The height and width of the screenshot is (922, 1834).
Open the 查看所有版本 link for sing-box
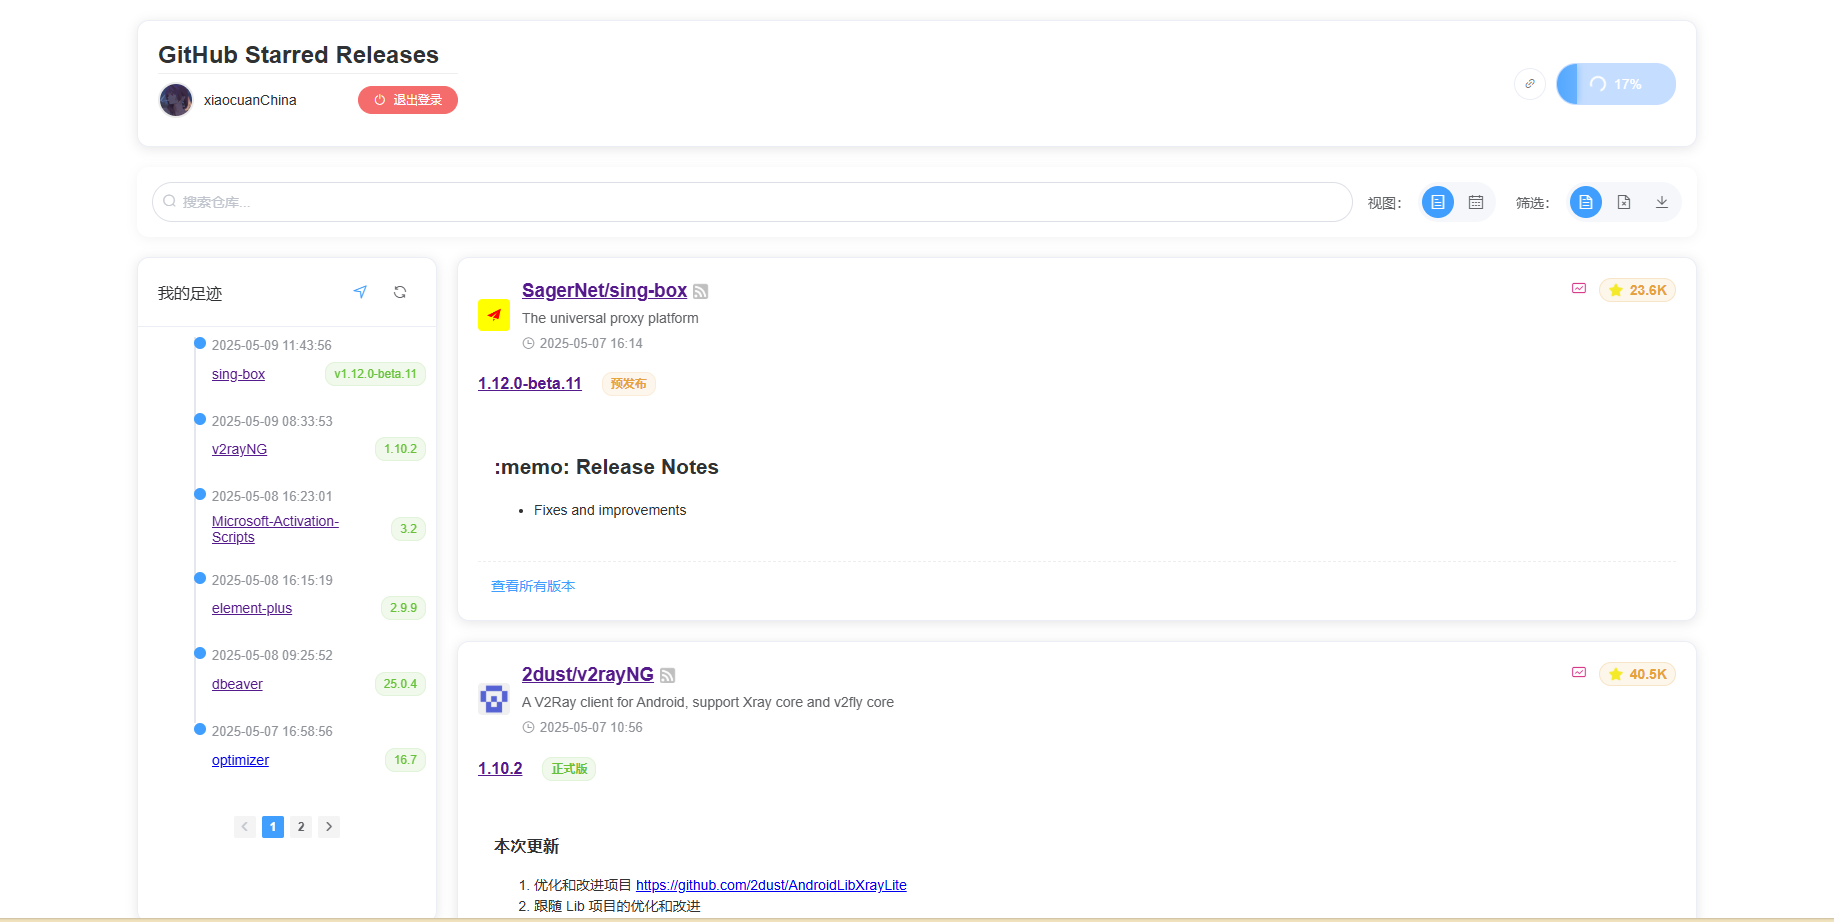point(533,586)
